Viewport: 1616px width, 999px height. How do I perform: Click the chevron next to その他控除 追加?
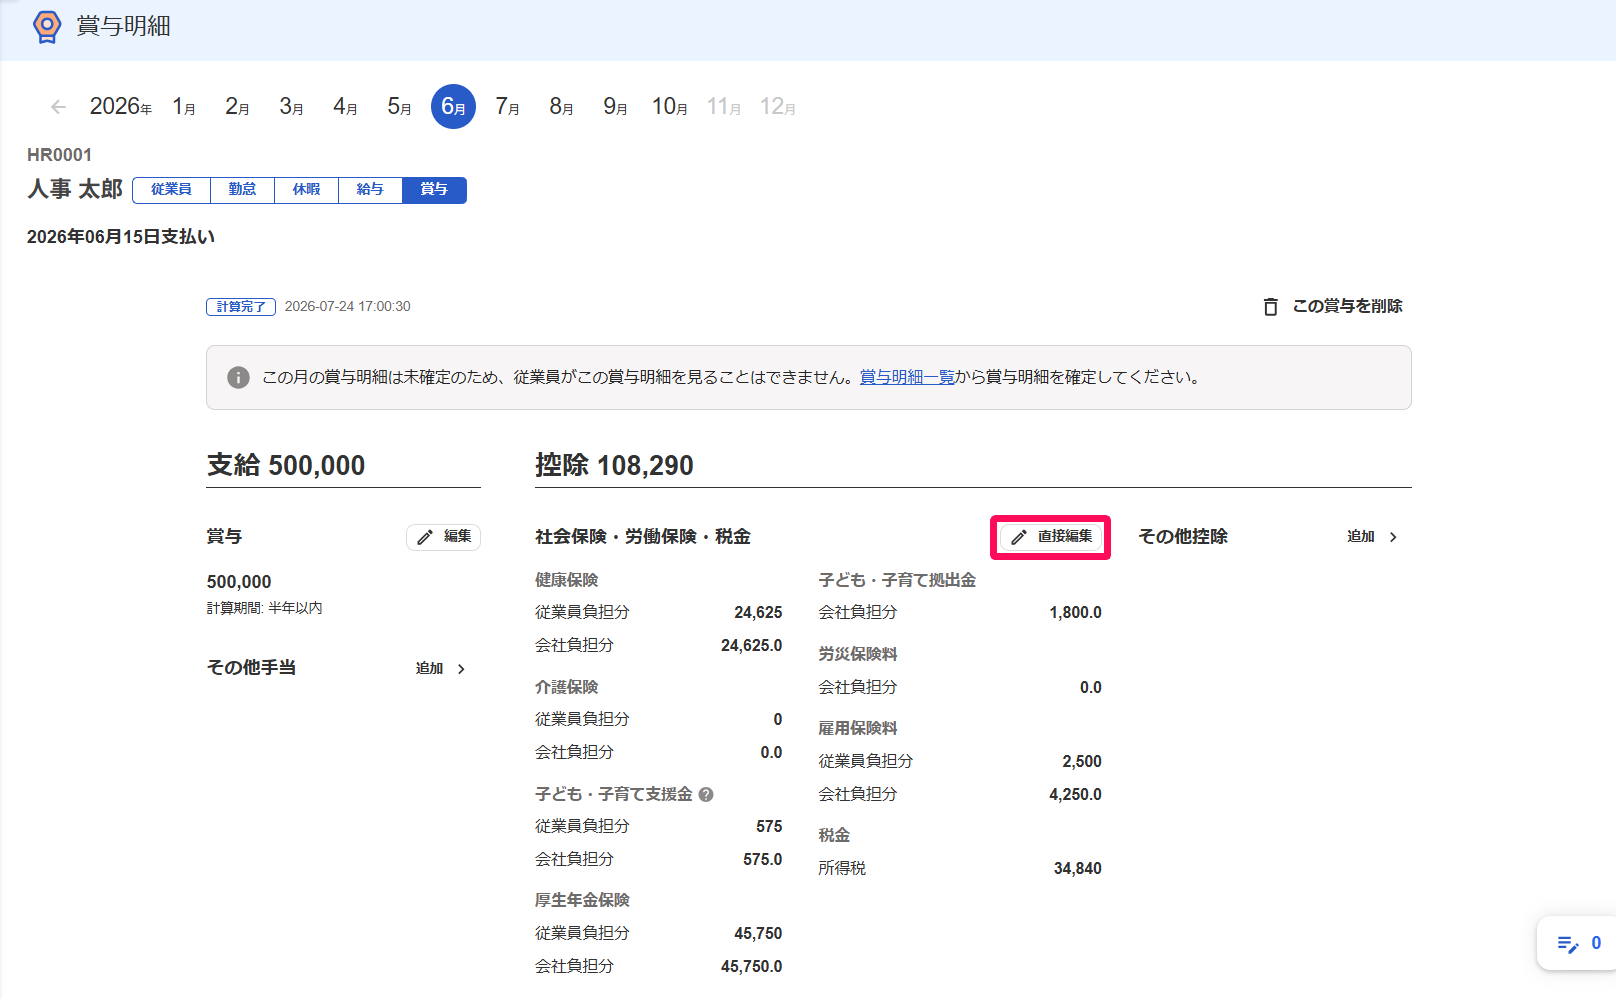click(x=1393, y=537)
